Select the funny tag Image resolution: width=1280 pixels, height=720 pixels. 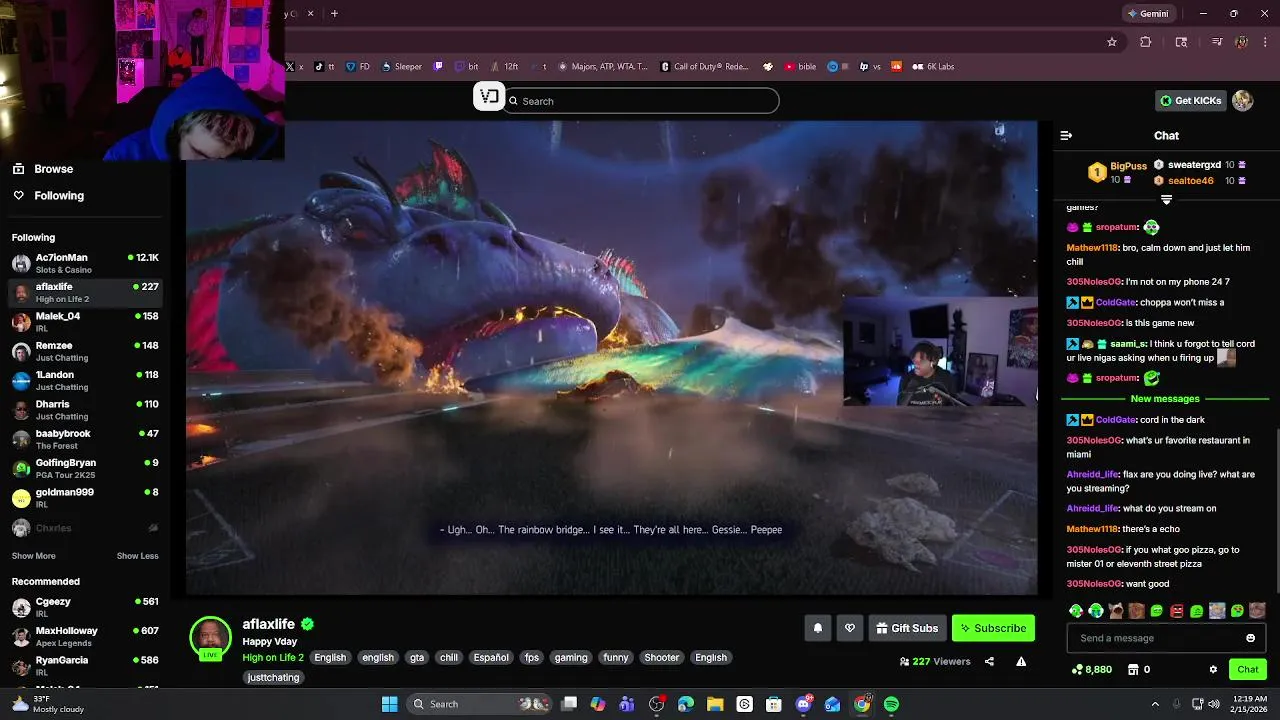(x=616, y=658)
